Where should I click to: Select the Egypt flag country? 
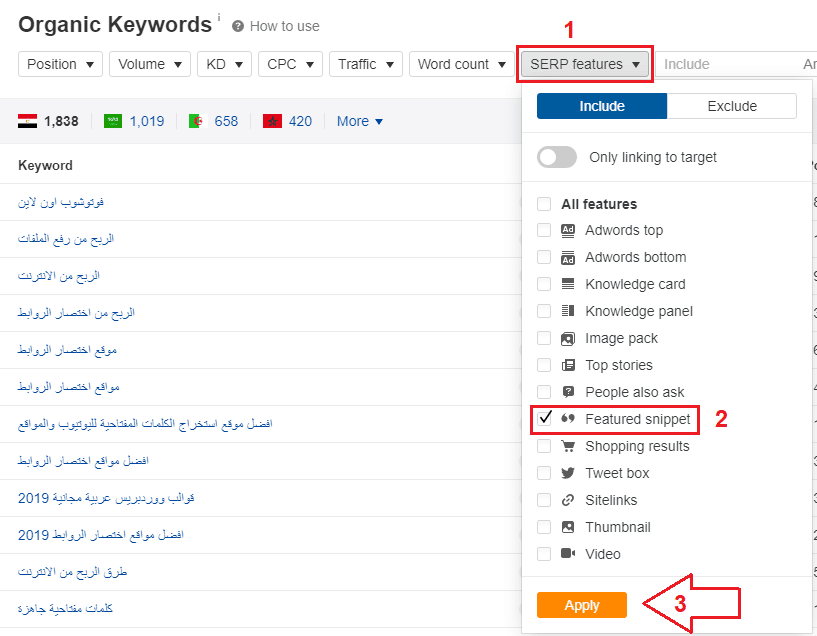click(x=27, y=121)
